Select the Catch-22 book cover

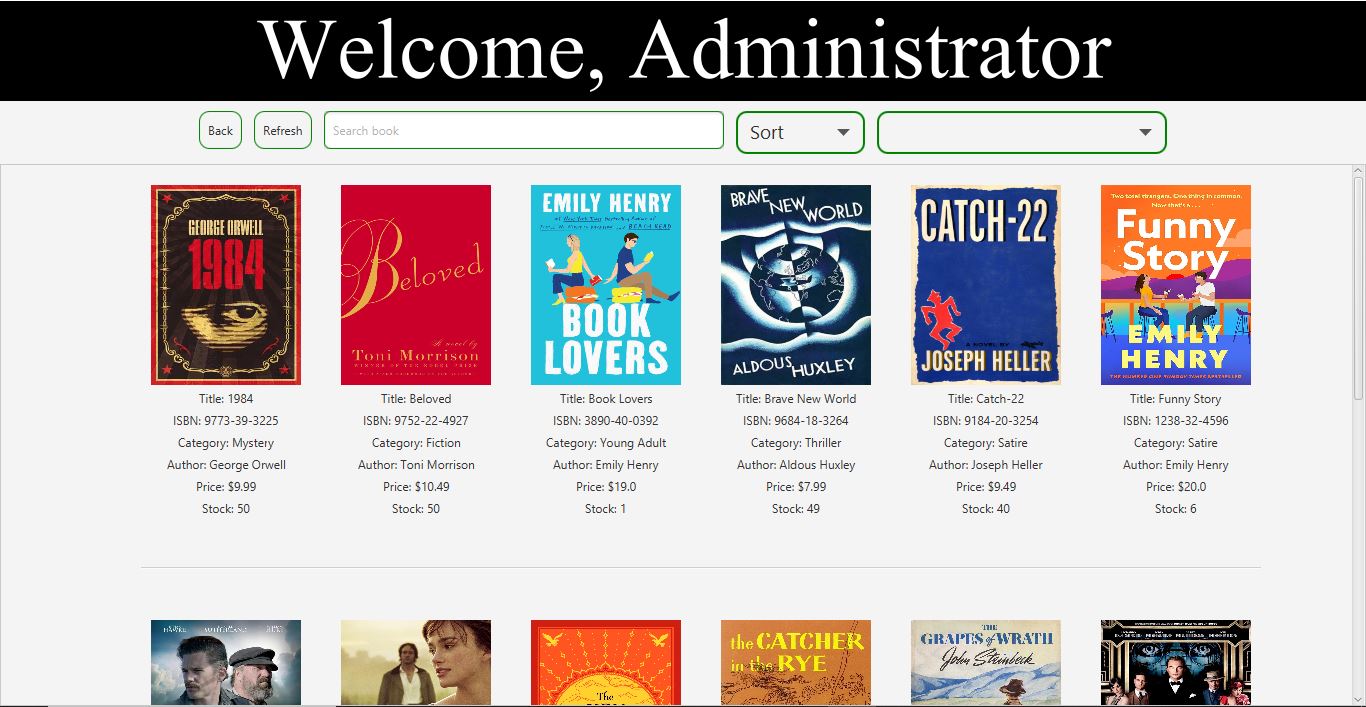[986, 285]
